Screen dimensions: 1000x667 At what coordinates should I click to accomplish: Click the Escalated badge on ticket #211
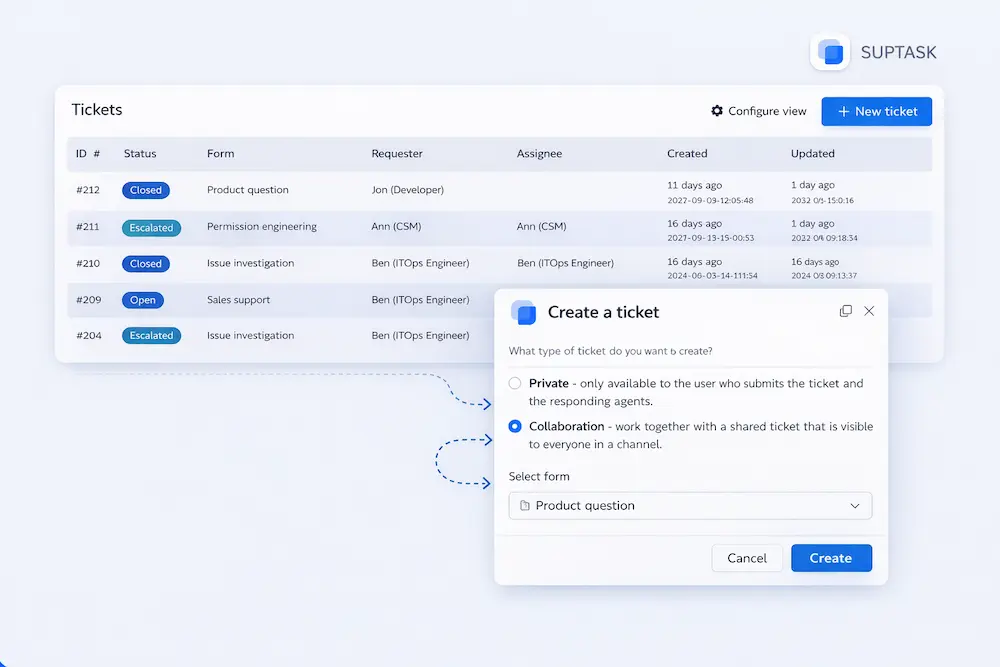(x=151, y=228)
